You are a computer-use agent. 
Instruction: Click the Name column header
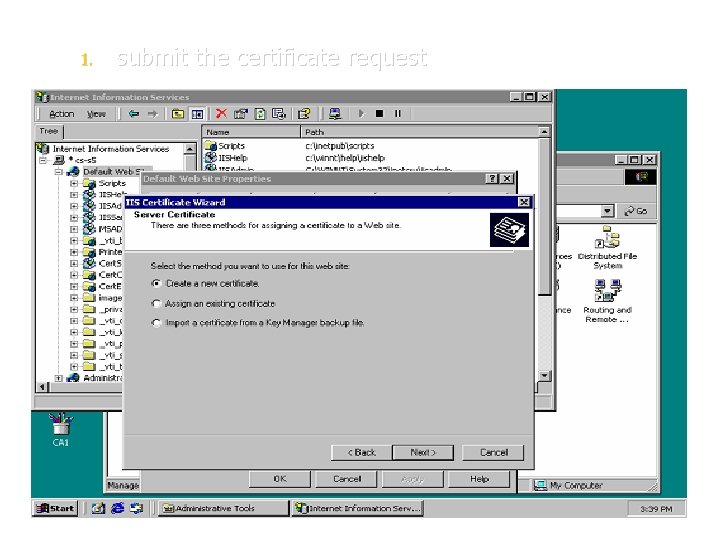[251, 132]
